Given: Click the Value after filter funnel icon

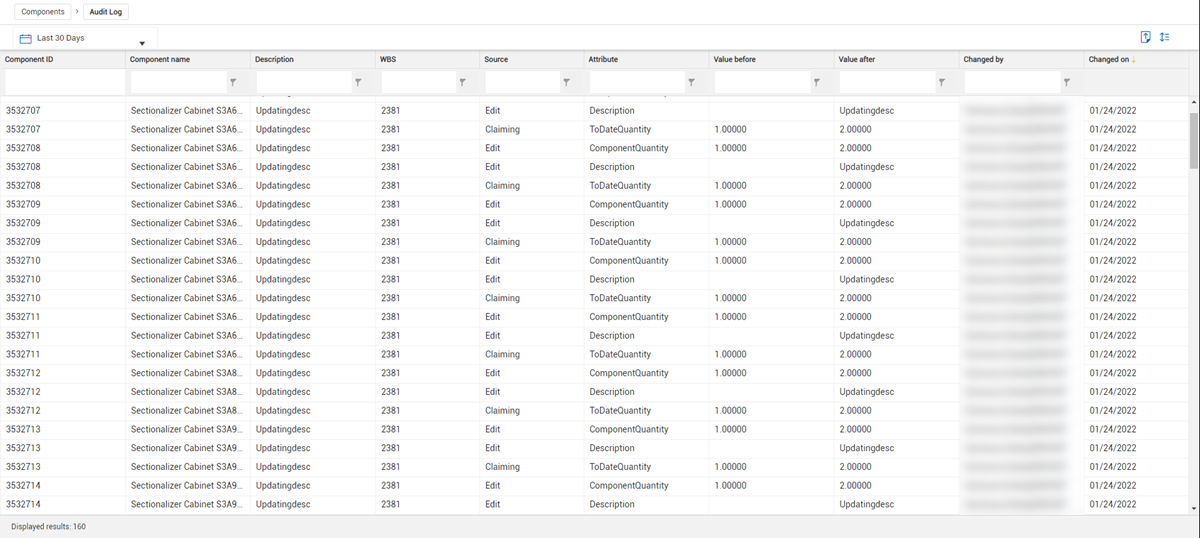Looking at the screenshot, I should (x=941, y=82).
